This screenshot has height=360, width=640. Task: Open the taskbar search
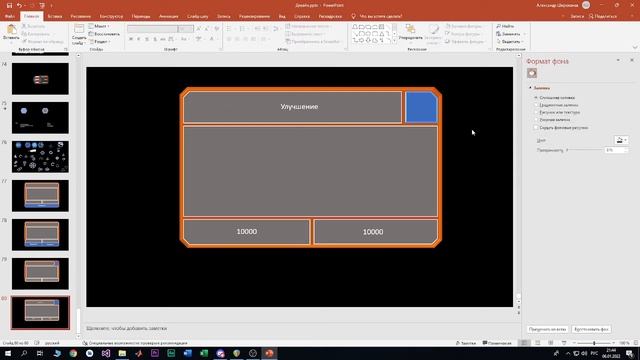[x=24, y=353]
